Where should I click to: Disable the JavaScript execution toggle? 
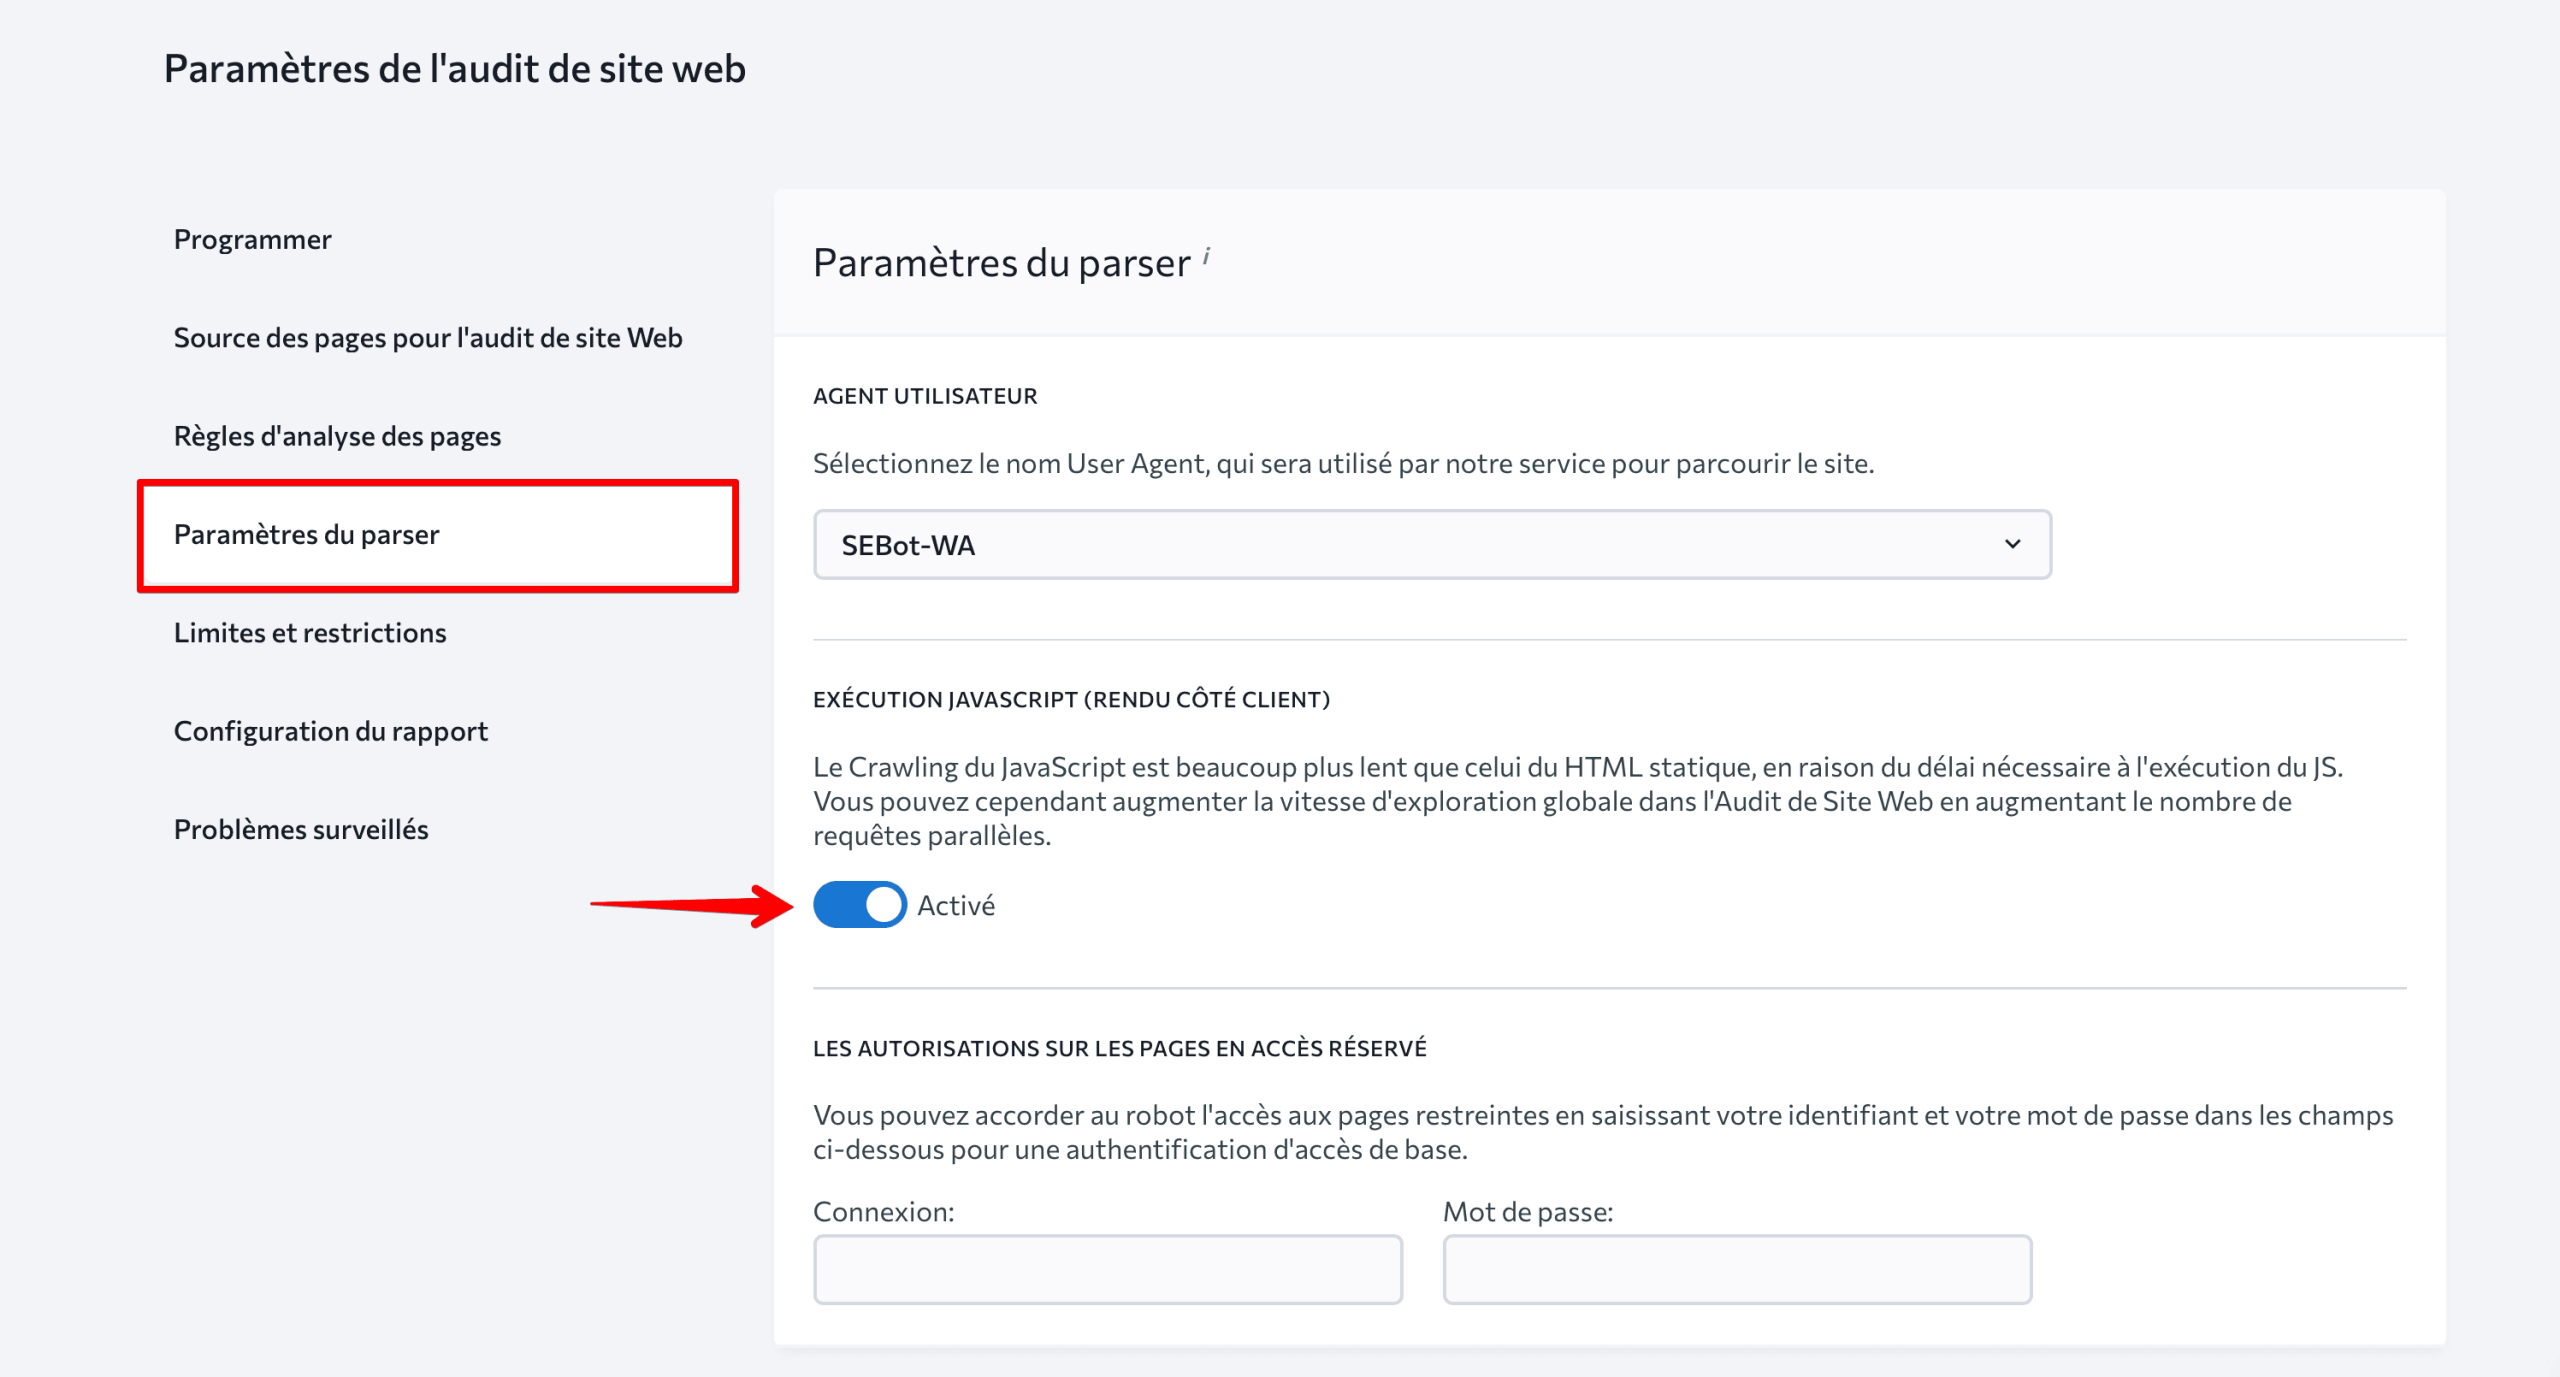(859, 905)
